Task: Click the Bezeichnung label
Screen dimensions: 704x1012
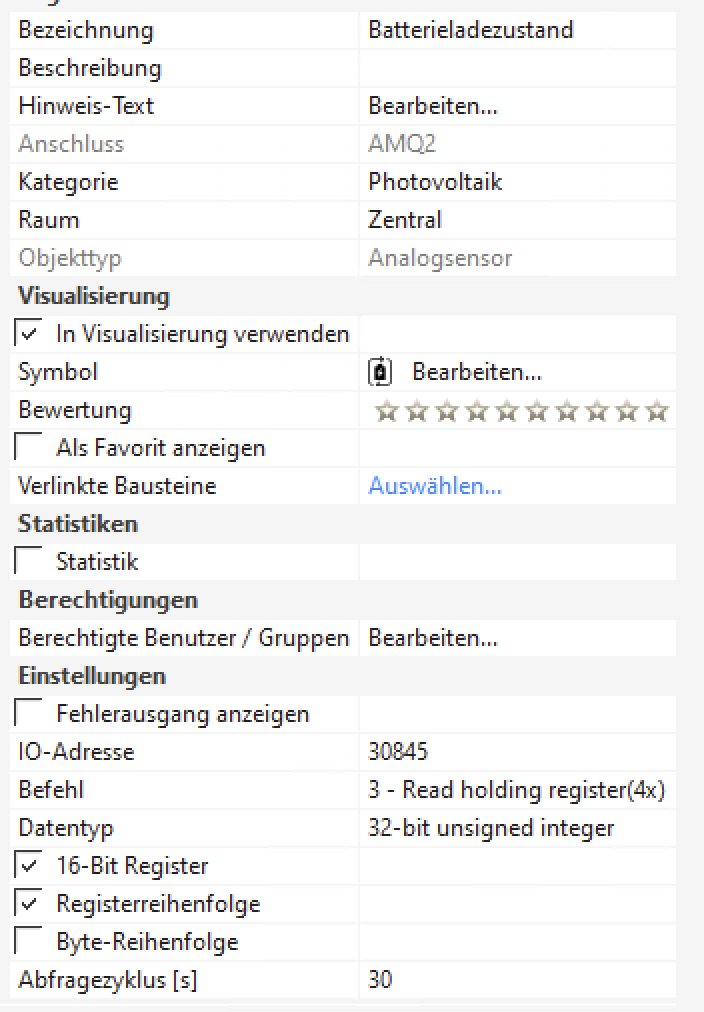Action: tap(86, 30)
